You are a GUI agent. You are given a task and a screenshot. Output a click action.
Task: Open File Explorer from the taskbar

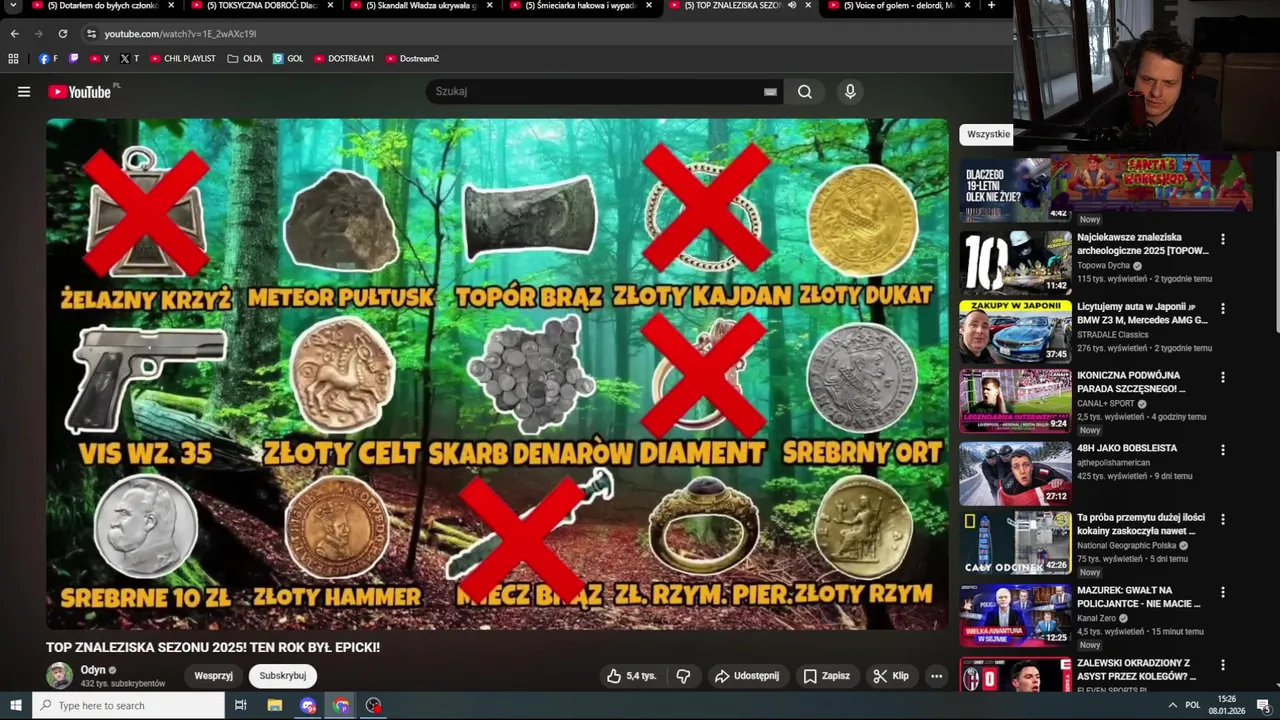tap(275, 705)
